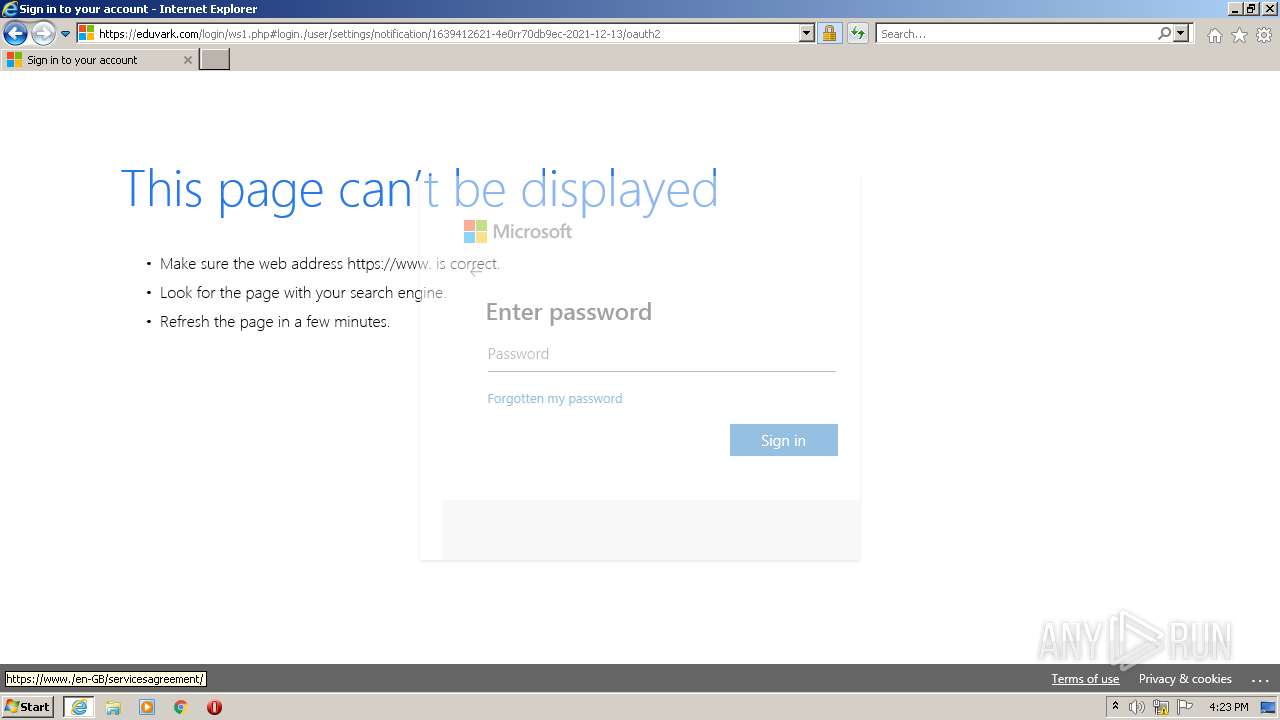Restore down the Internet Explorer window

1251,9
